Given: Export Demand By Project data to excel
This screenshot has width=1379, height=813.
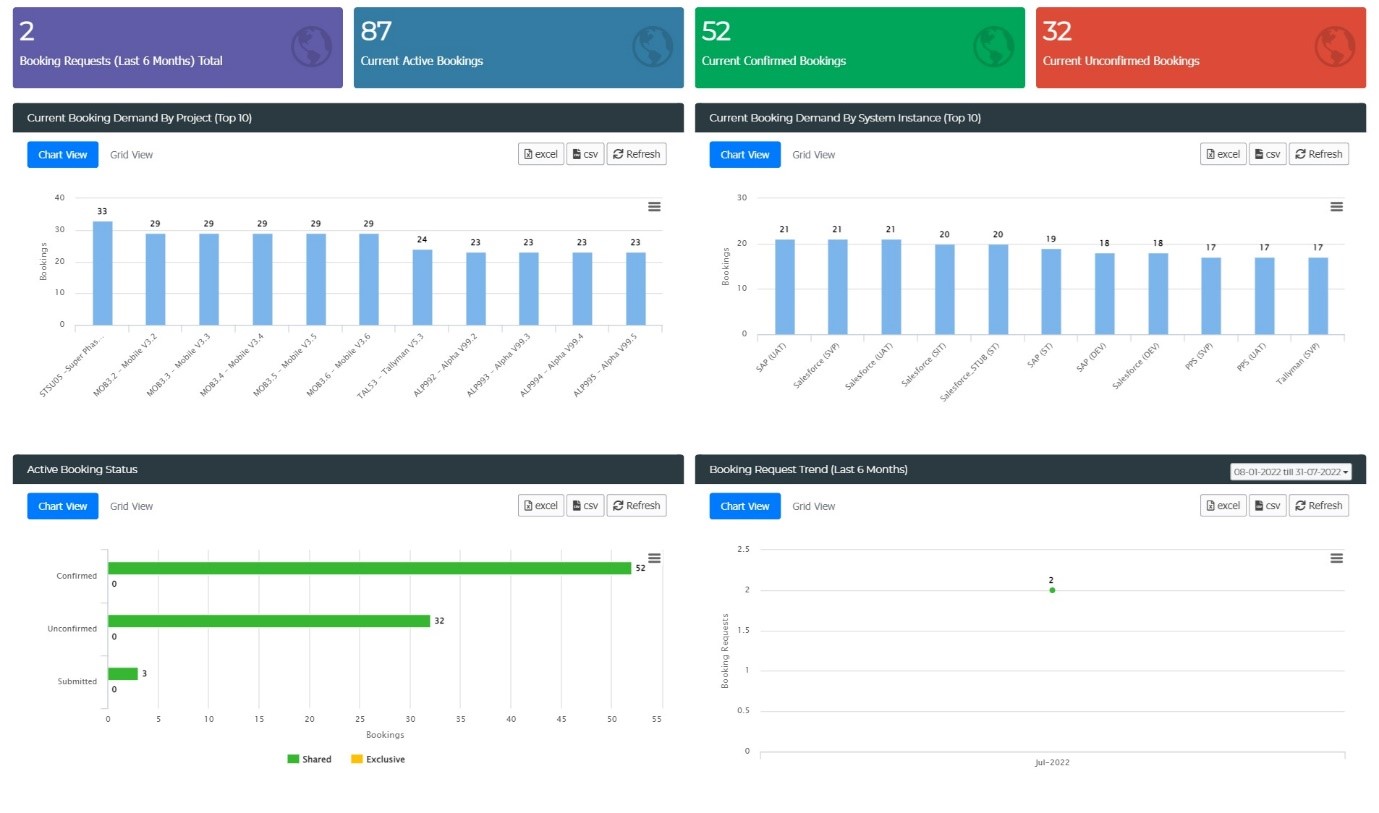Looking at the screenshot, I should pos(541,154).
